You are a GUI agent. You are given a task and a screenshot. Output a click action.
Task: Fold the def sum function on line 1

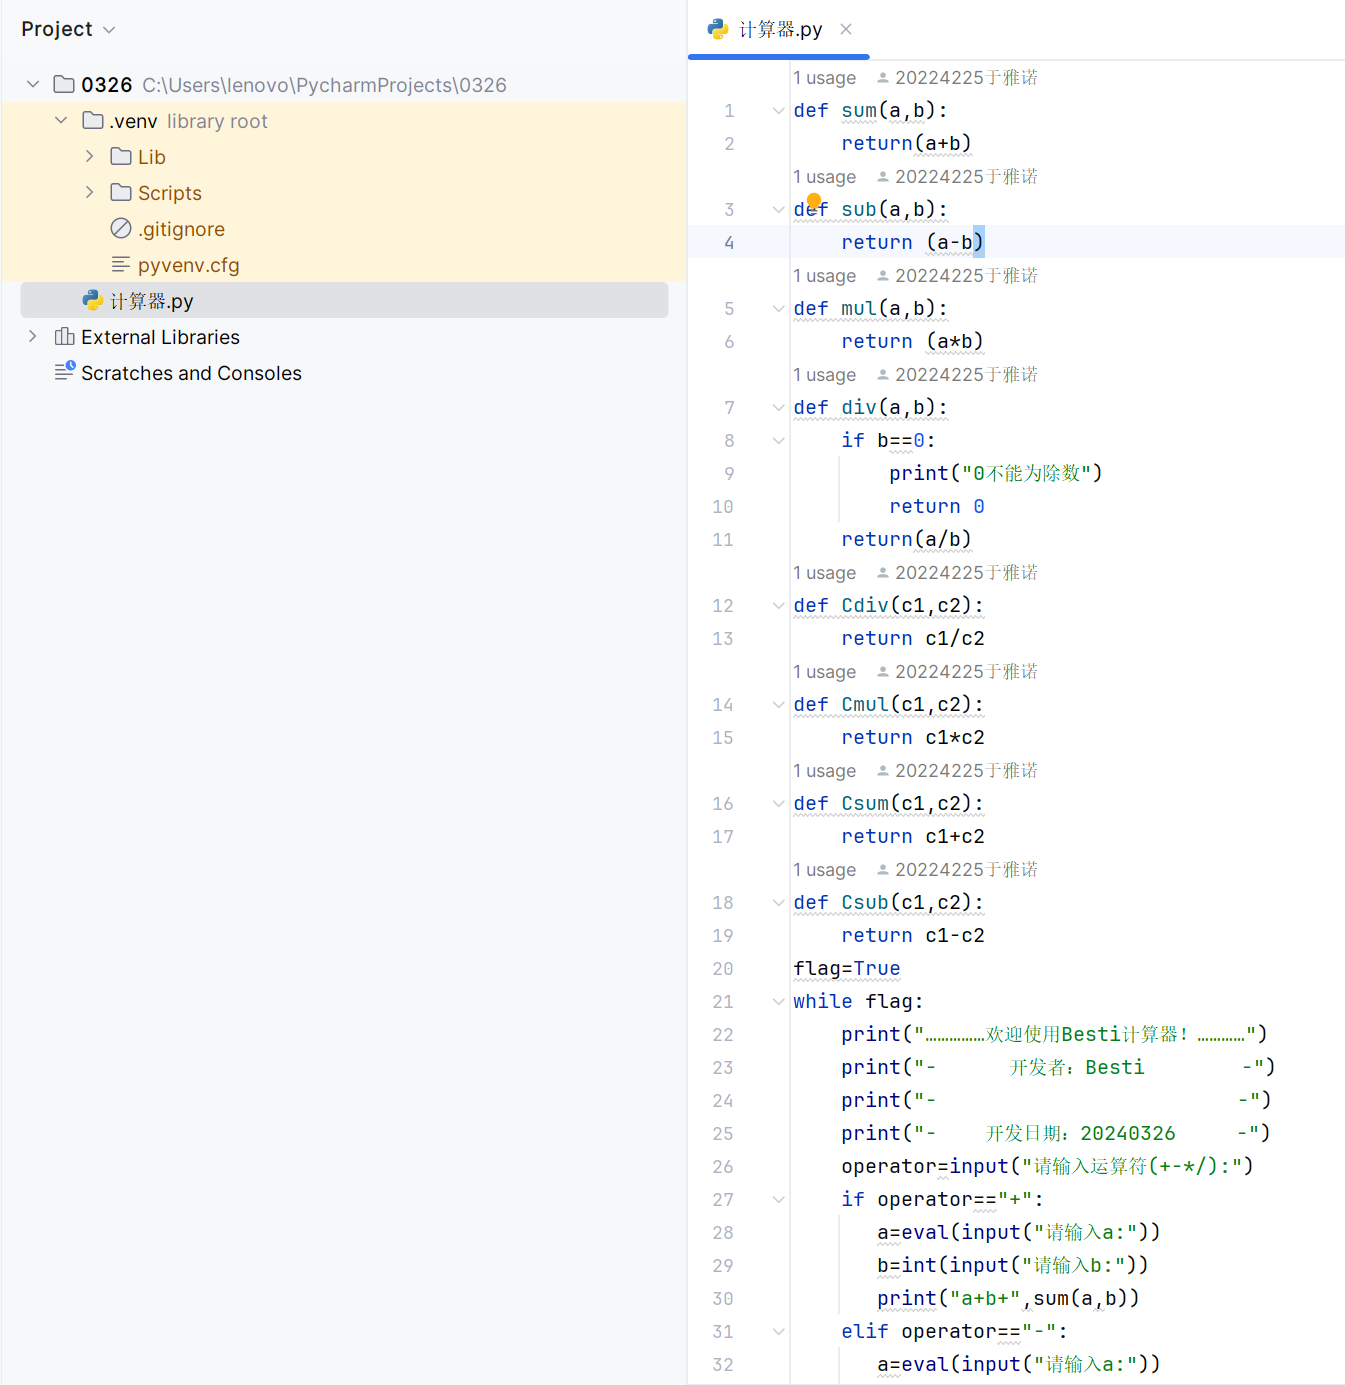click(778, 111)
